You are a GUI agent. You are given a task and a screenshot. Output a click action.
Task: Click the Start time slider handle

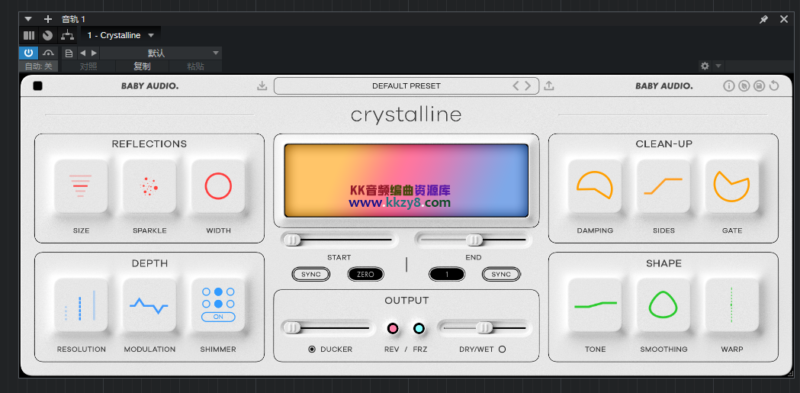pyautogui.click(x=292, y=240)
